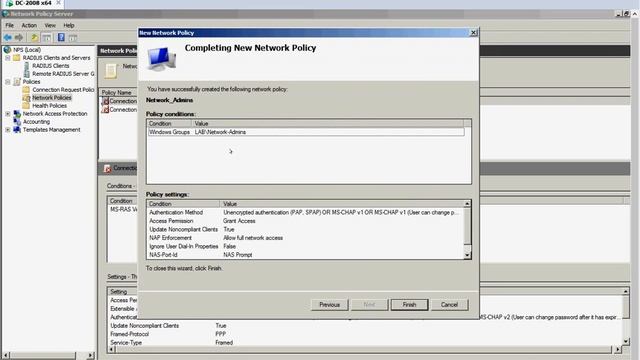Click console tree horizontal scrollbar right arrow
Viewport: 640px width, 360px height.
(91, 356)
